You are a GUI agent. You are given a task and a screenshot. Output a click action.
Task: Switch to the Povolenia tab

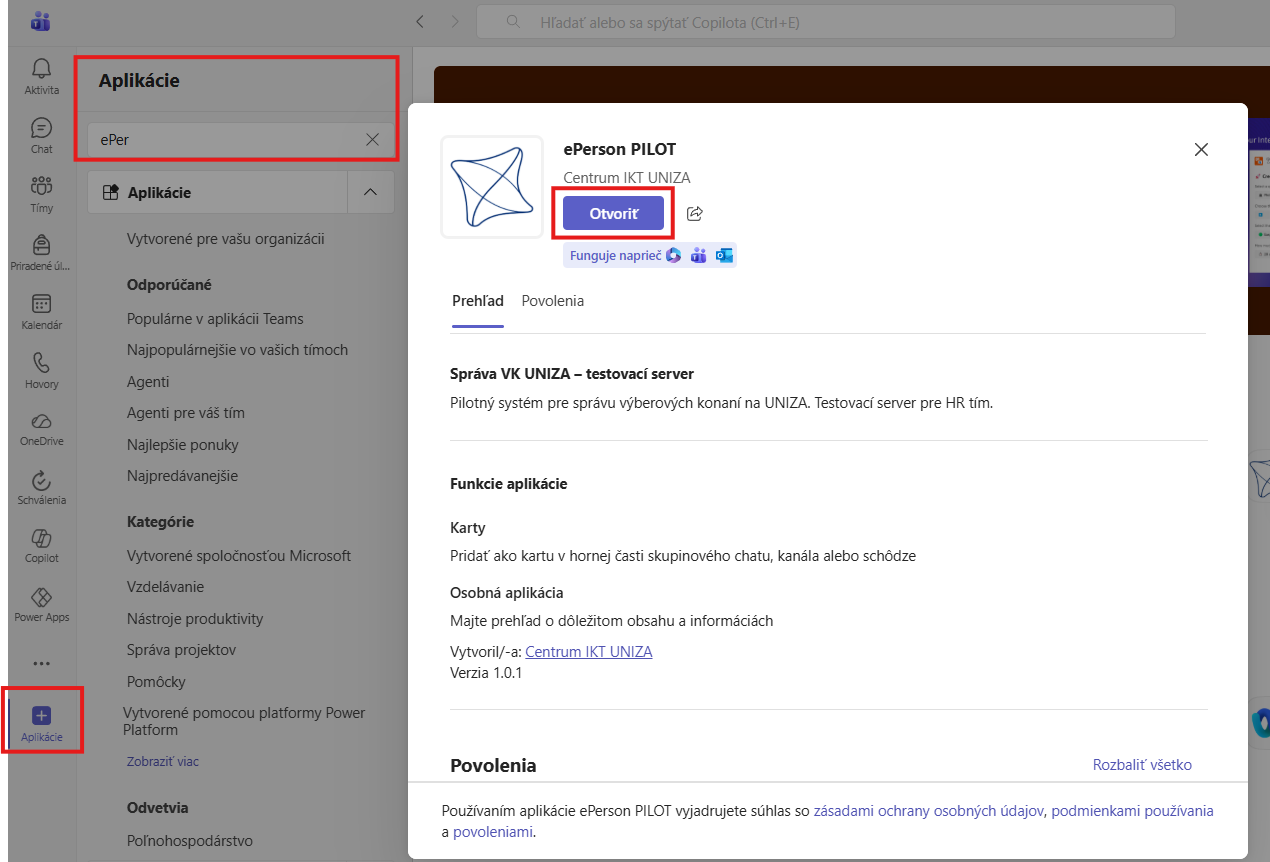pos(553,301)
